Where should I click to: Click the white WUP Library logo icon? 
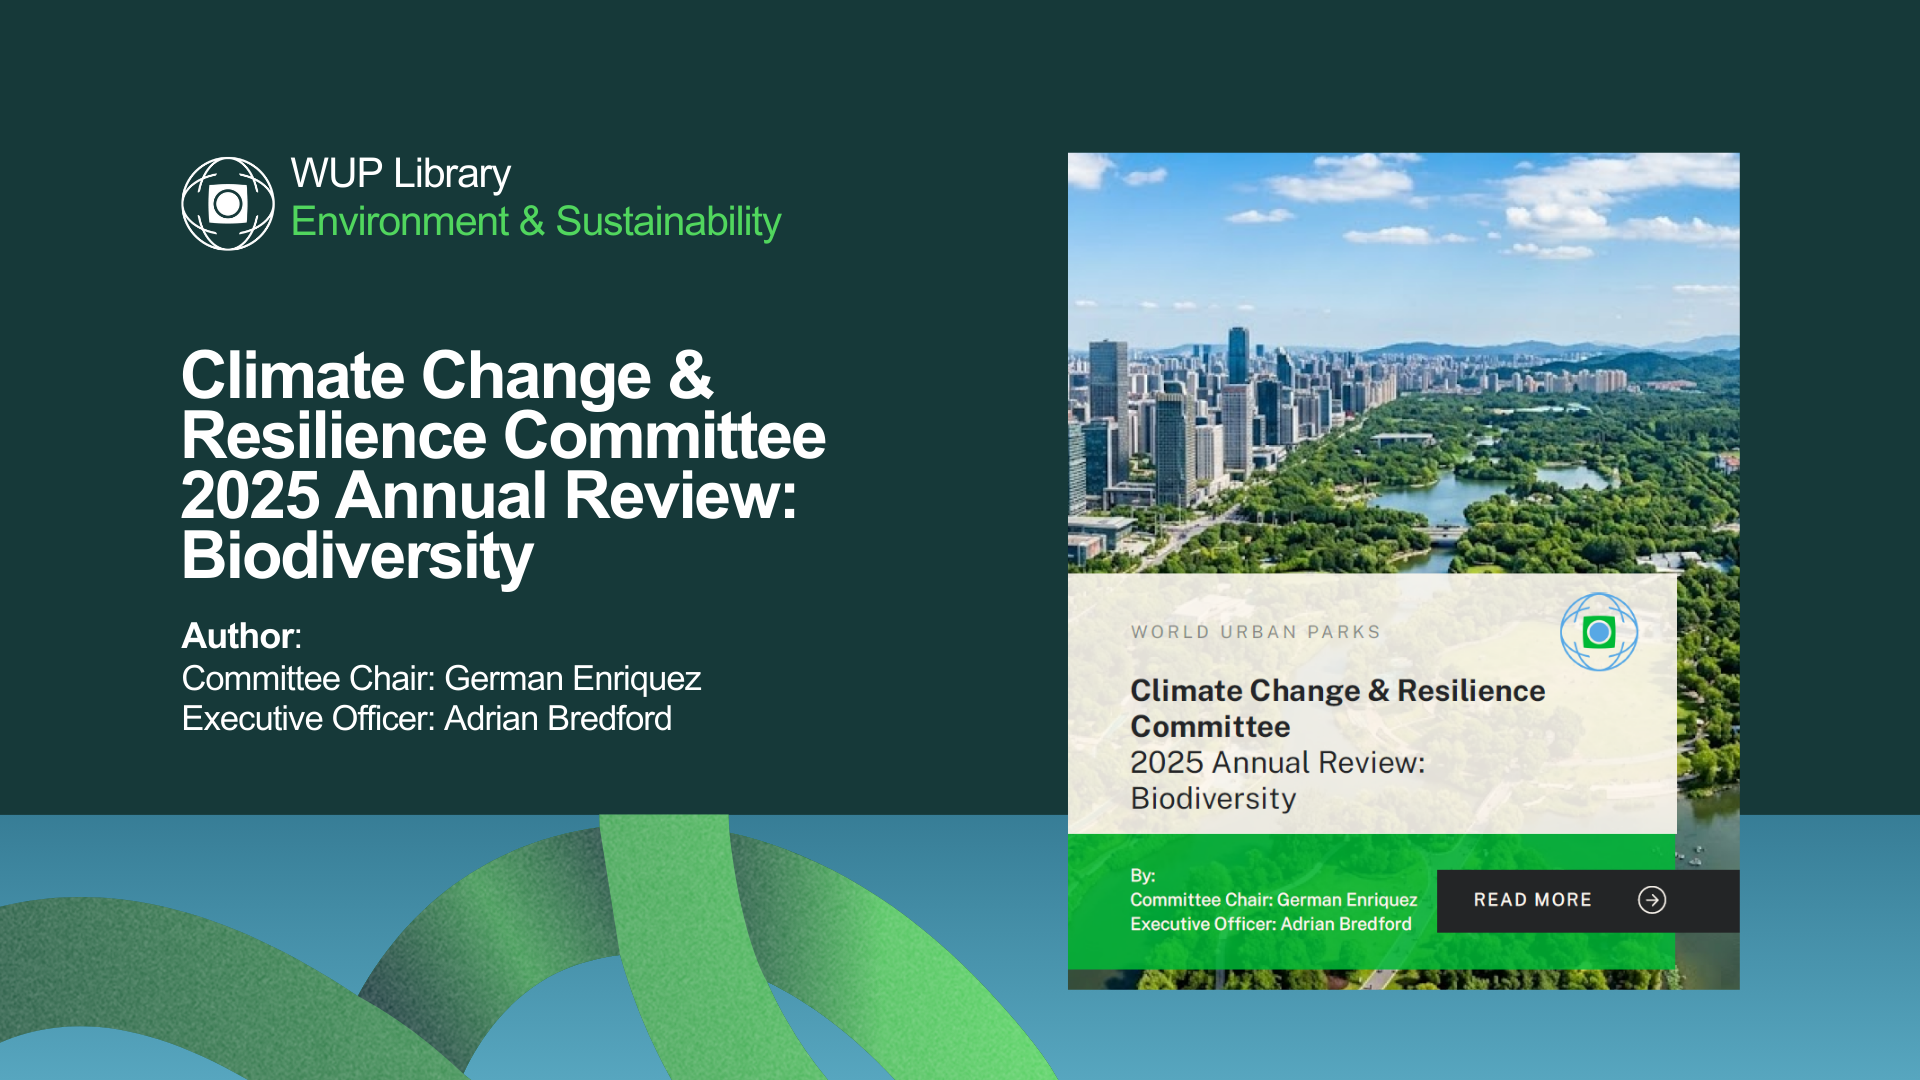pos(228,203)
